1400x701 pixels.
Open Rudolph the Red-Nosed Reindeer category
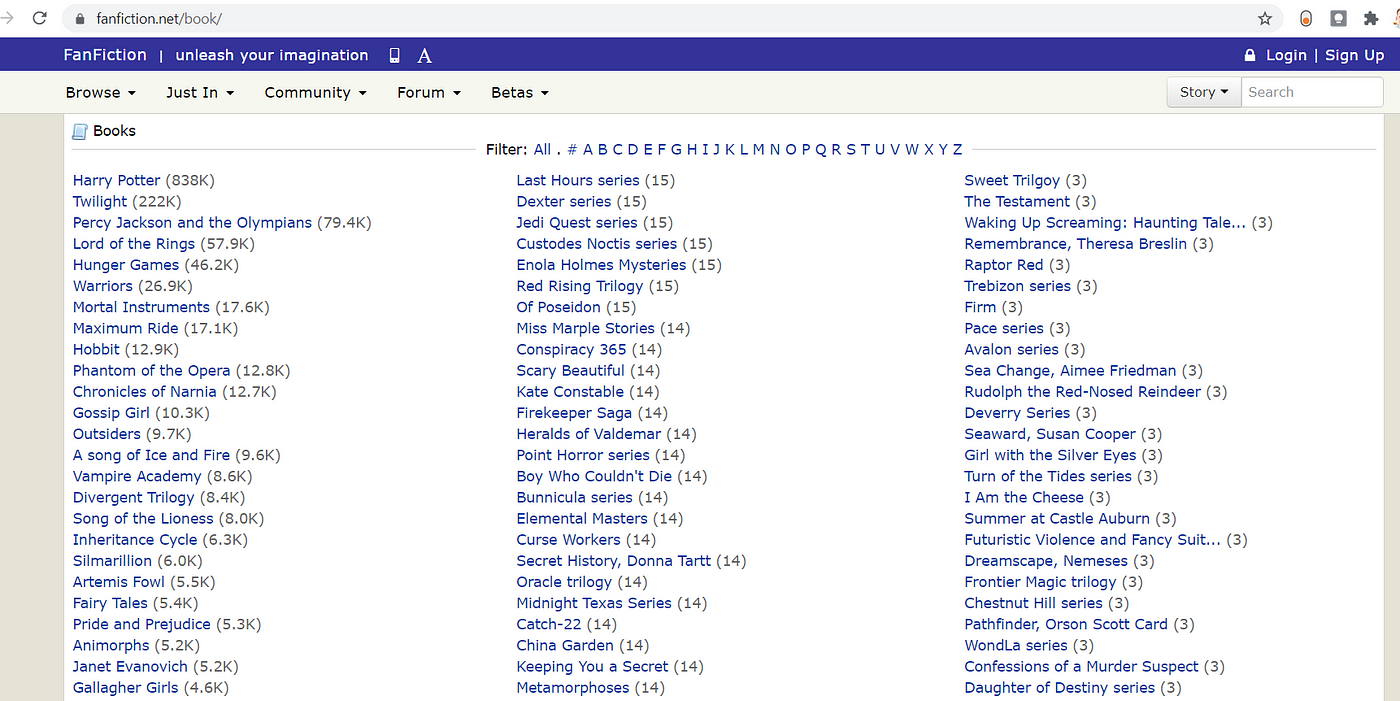click(x=1082, y=391)
